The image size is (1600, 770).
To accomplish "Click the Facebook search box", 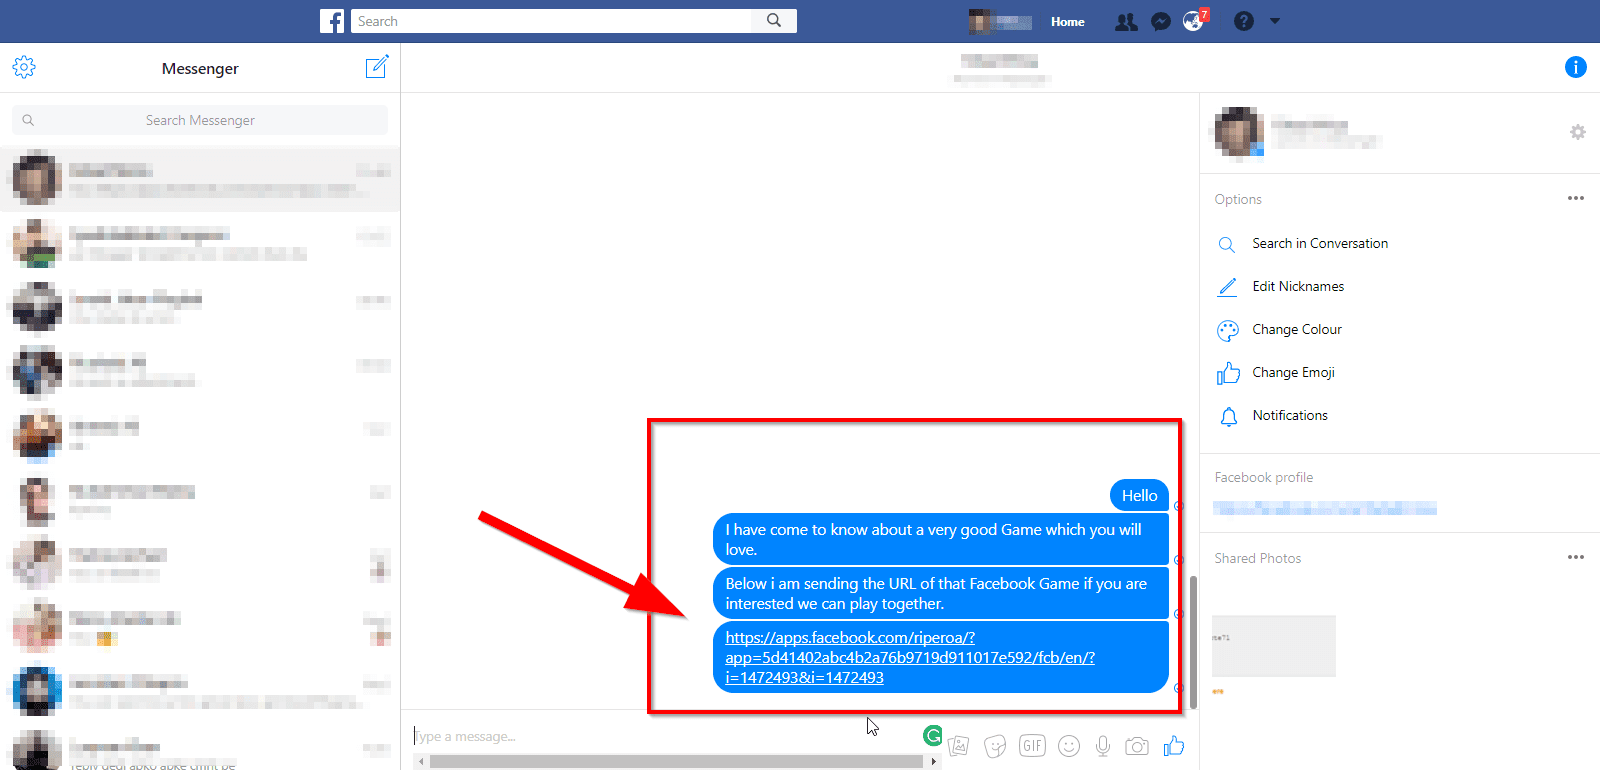I will point(551,21).
